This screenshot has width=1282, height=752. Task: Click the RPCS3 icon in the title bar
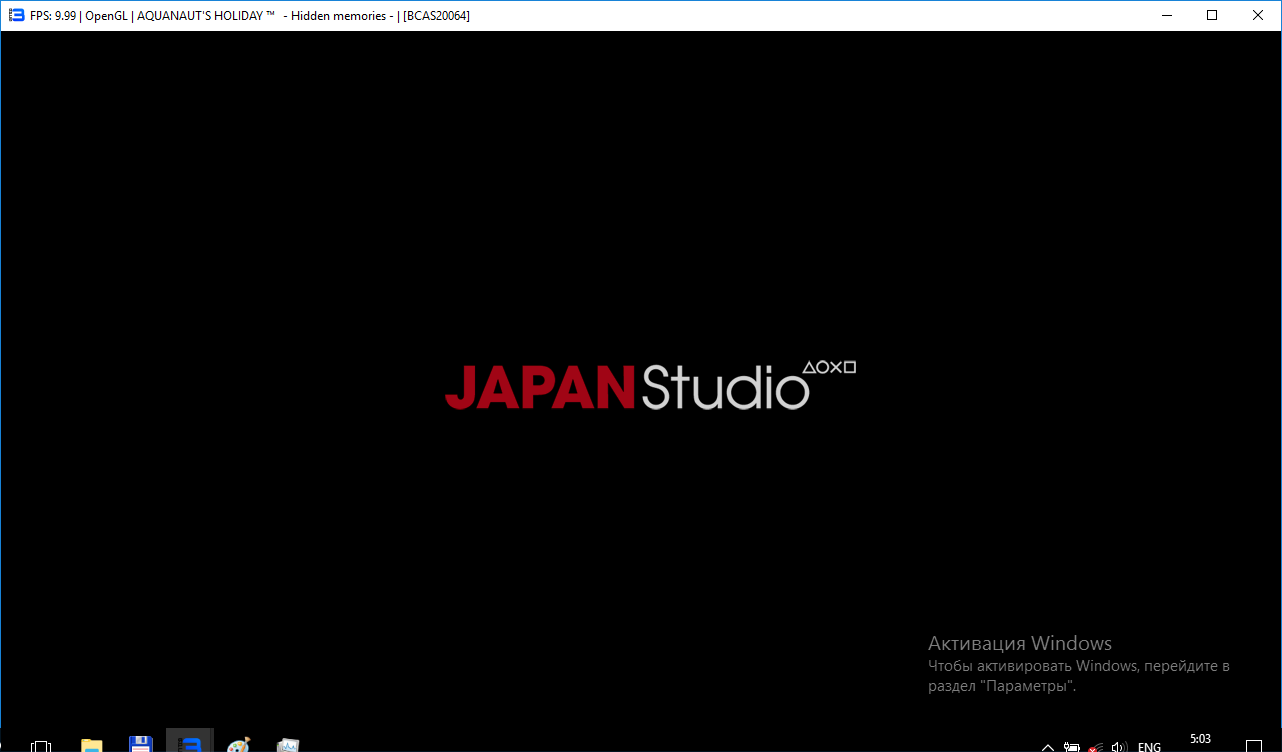pyautogui.click(x=16, y=15)
